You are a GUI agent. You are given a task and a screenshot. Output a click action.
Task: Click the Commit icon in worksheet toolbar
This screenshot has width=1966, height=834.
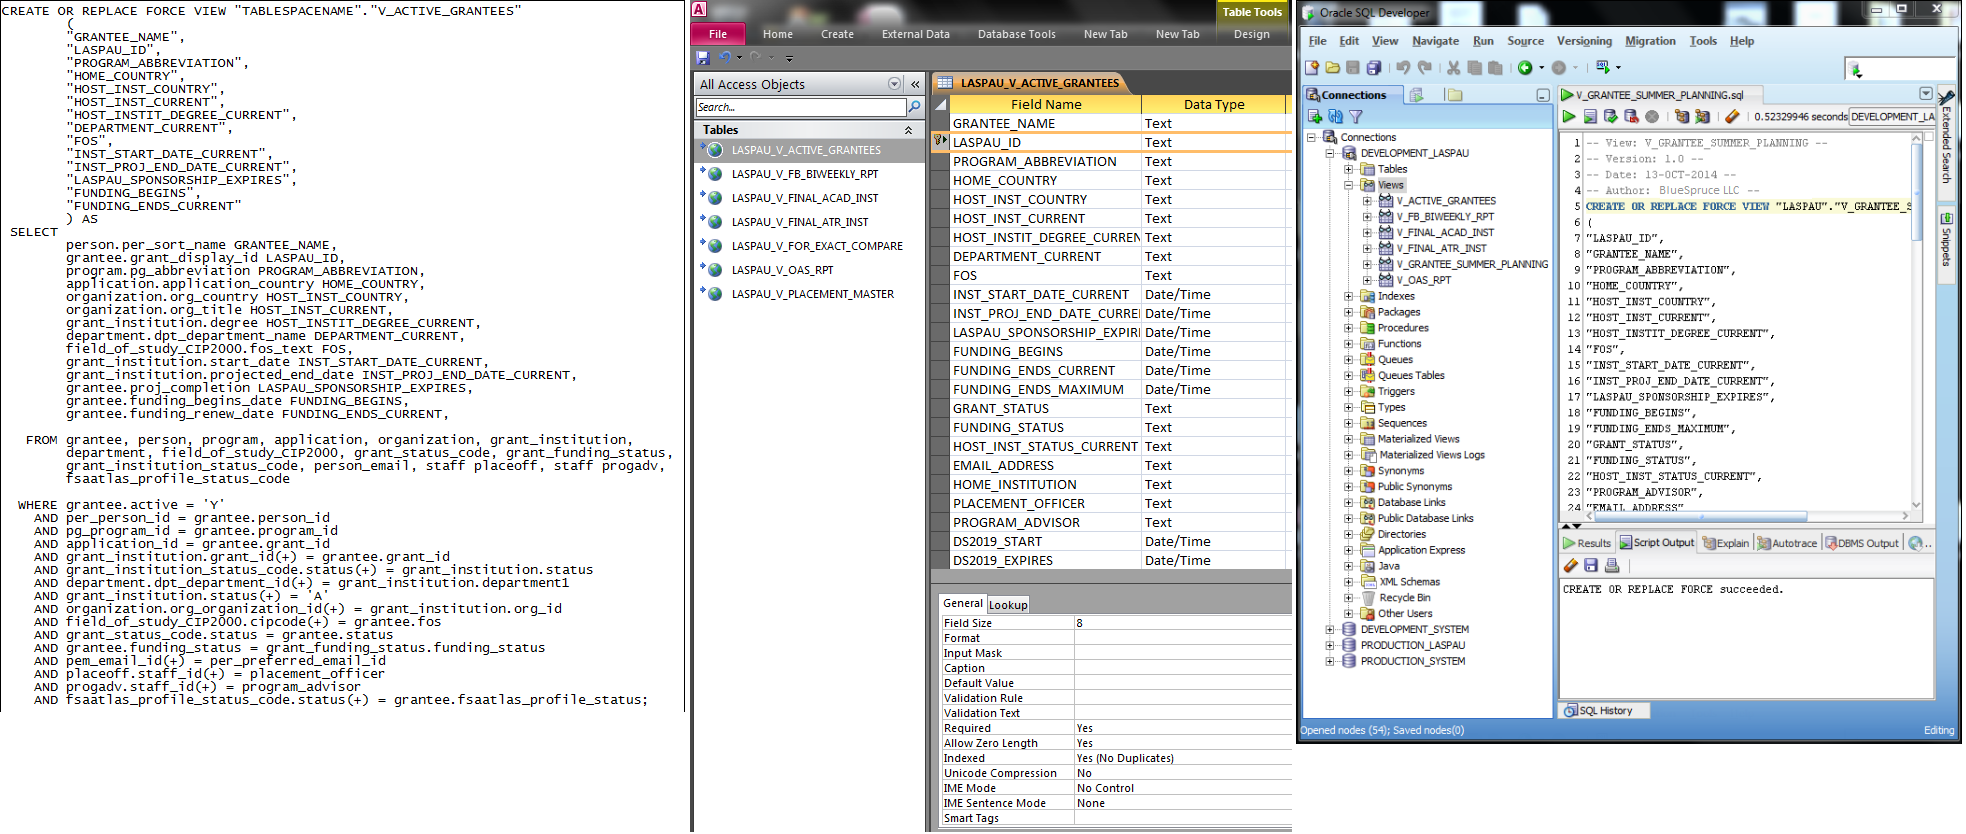(x=1611, y=117)
